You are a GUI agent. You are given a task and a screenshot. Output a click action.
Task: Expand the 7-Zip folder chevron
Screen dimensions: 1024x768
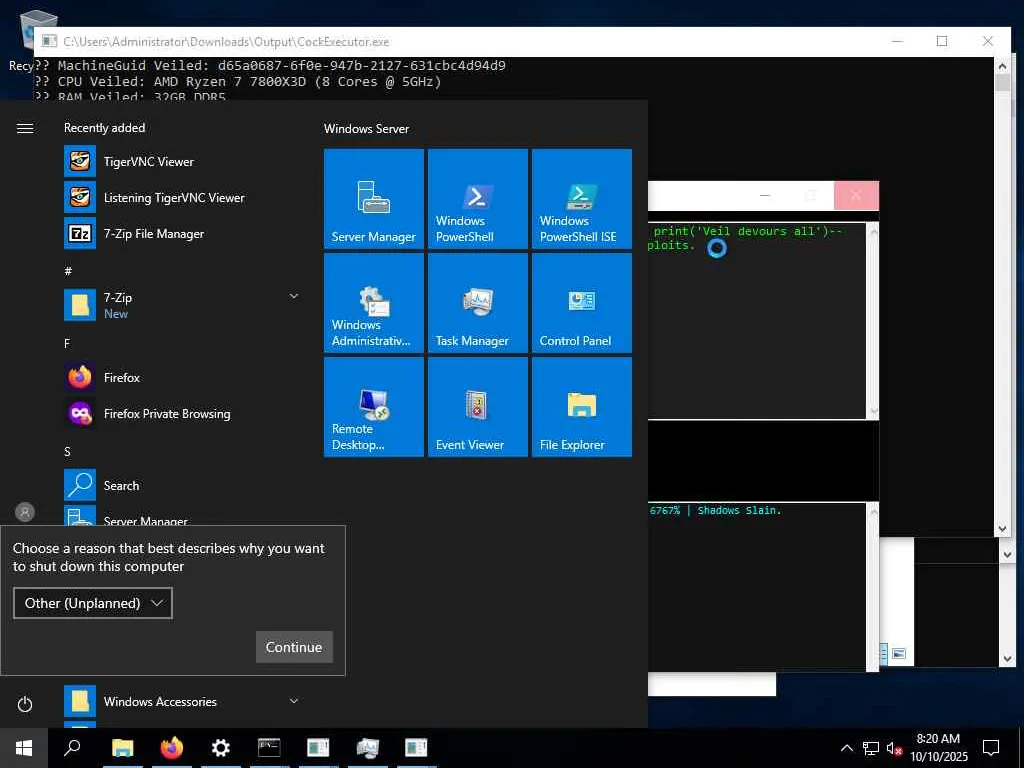click(x=294, y=296)
